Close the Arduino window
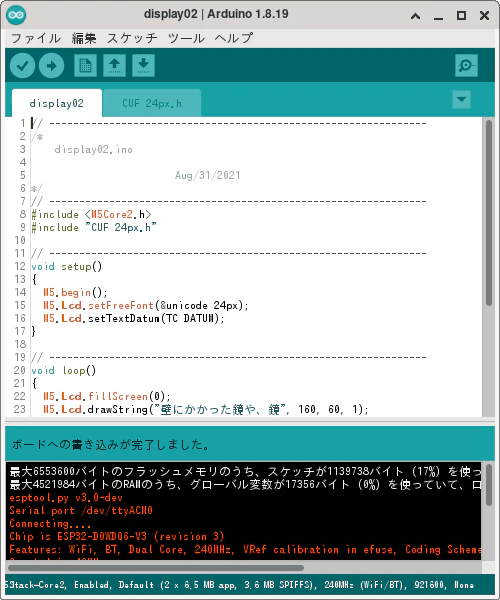Viewport: 500px width, 600px height. [484, 16]
